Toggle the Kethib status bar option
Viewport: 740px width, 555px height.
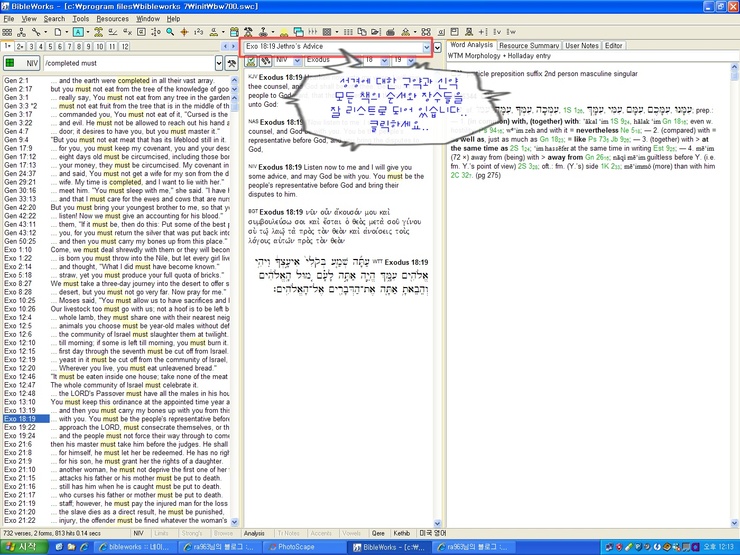click(x=402, y=533)
